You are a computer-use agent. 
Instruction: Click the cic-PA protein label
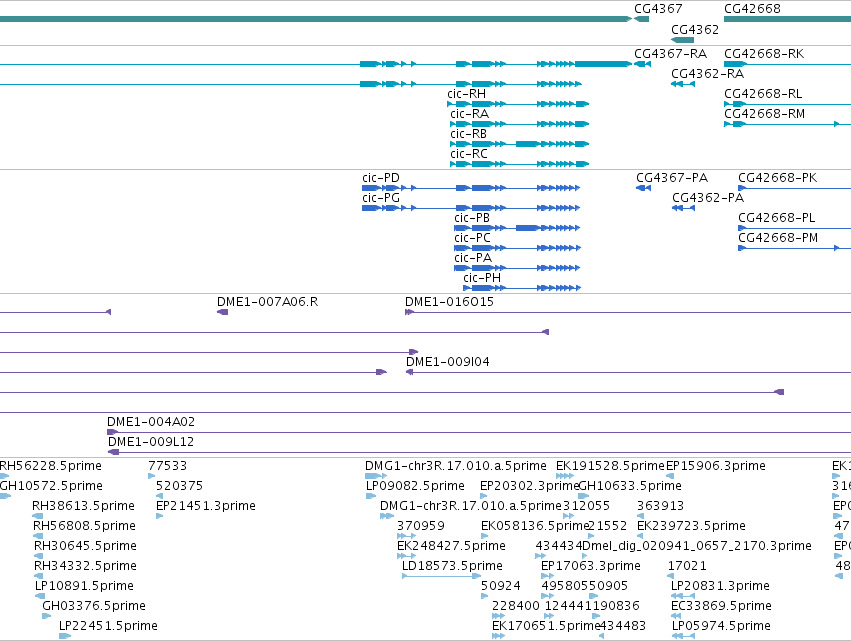pos(473,258)
